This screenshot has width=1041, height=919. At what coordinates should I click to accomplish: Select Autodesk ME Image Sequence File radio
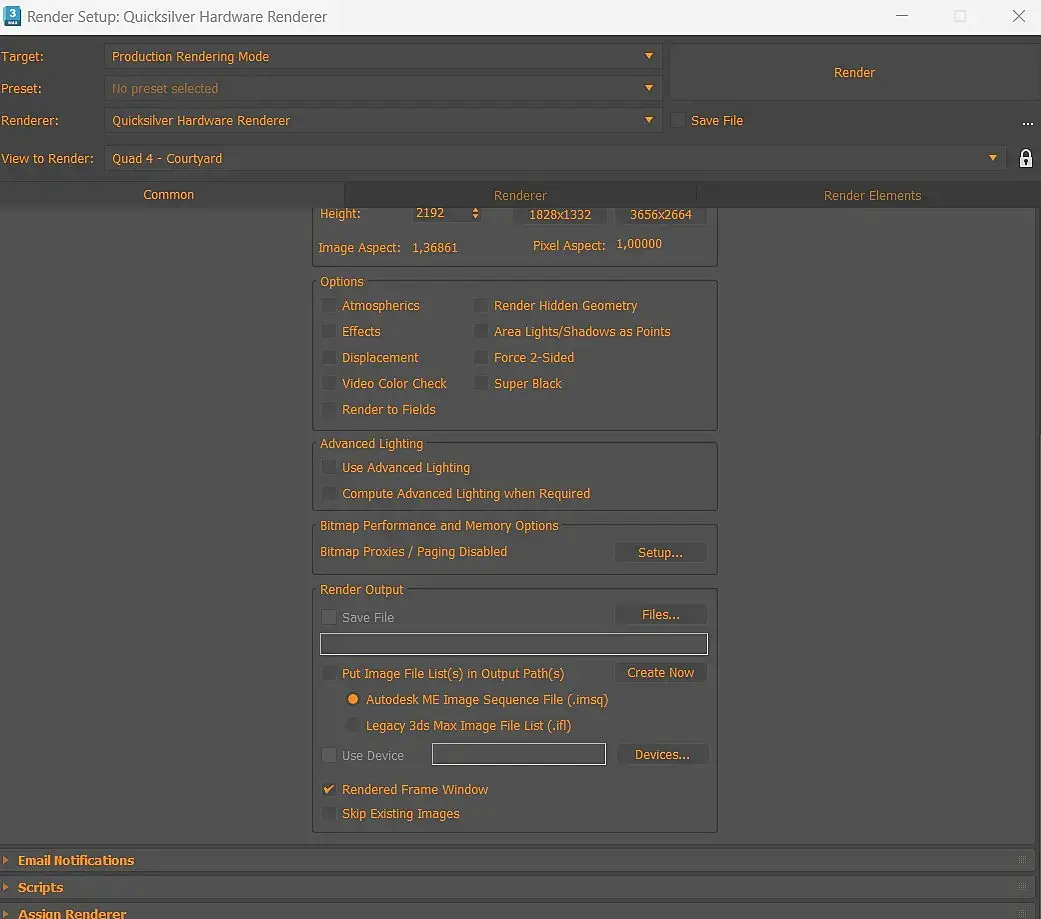[x=353, y=699]
